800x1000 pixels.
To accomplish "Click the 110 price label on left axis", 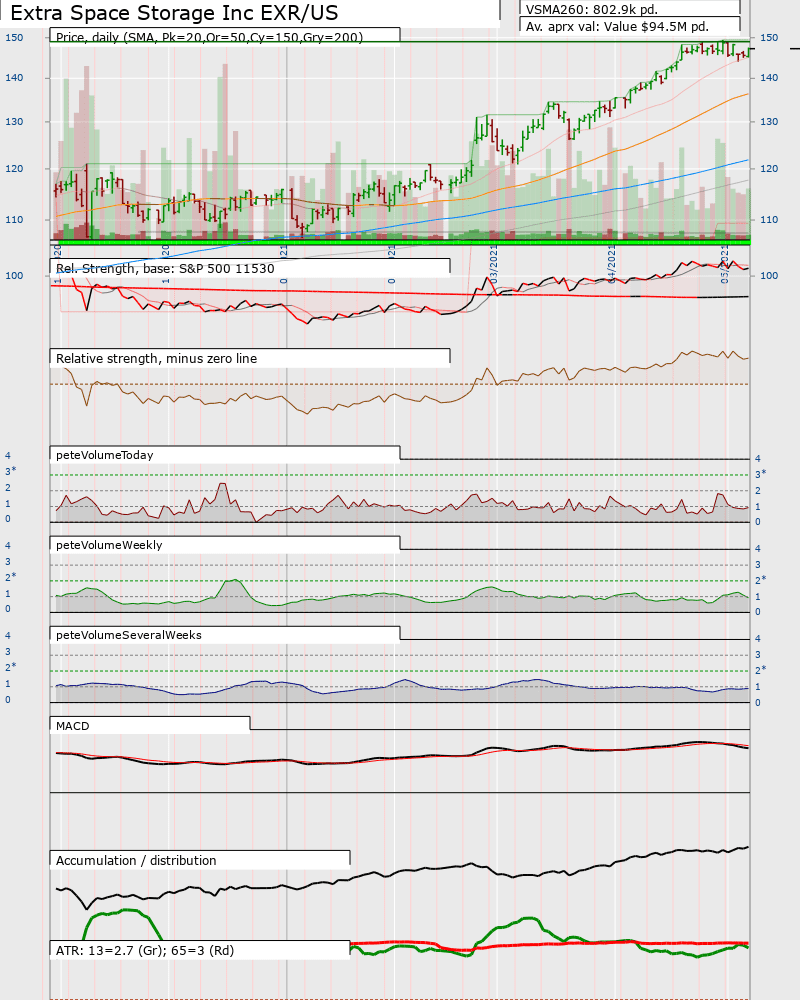I will click(14, 220).
